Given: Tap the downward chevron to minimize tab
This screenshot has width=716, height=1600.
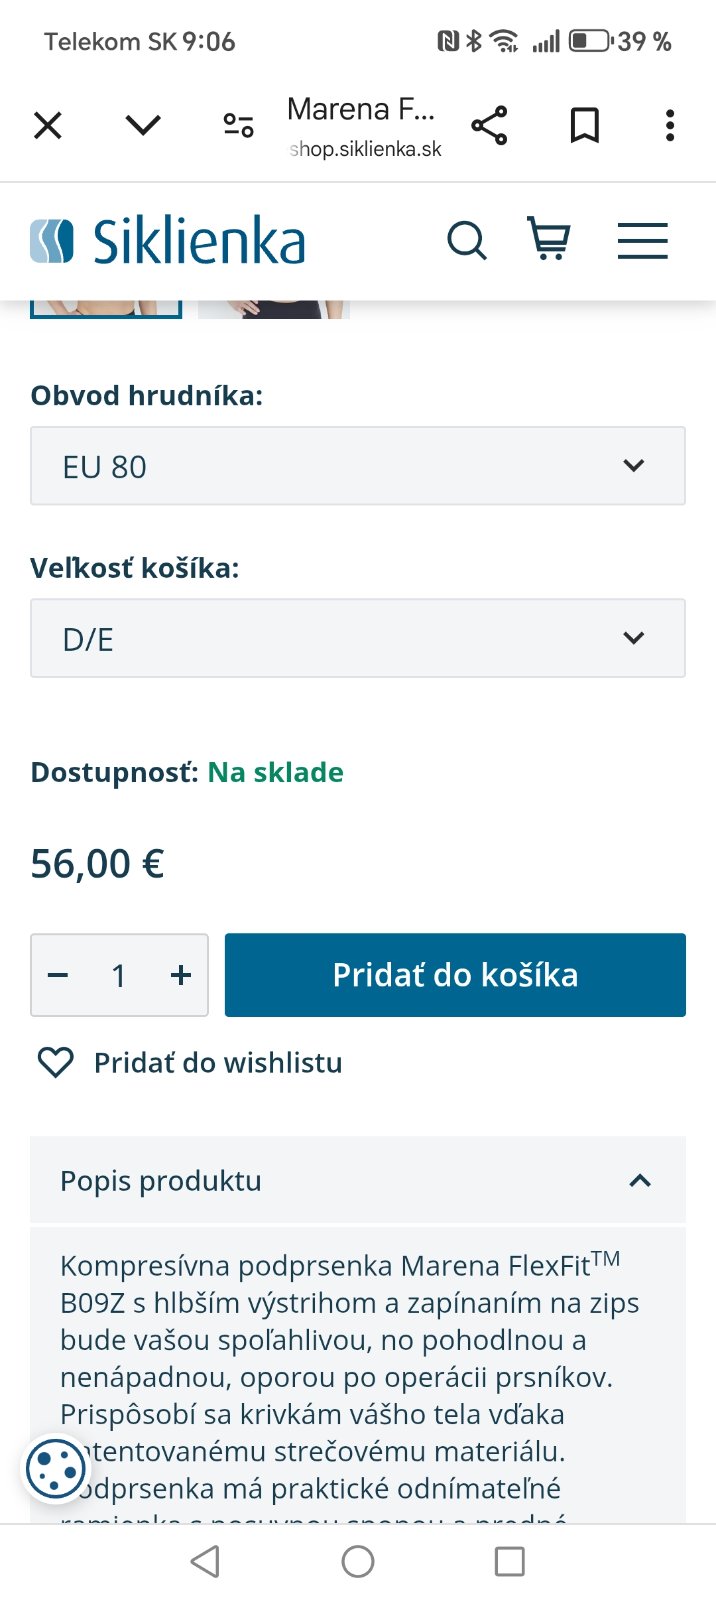Looking at the screenshot, I should pos(143,125).
